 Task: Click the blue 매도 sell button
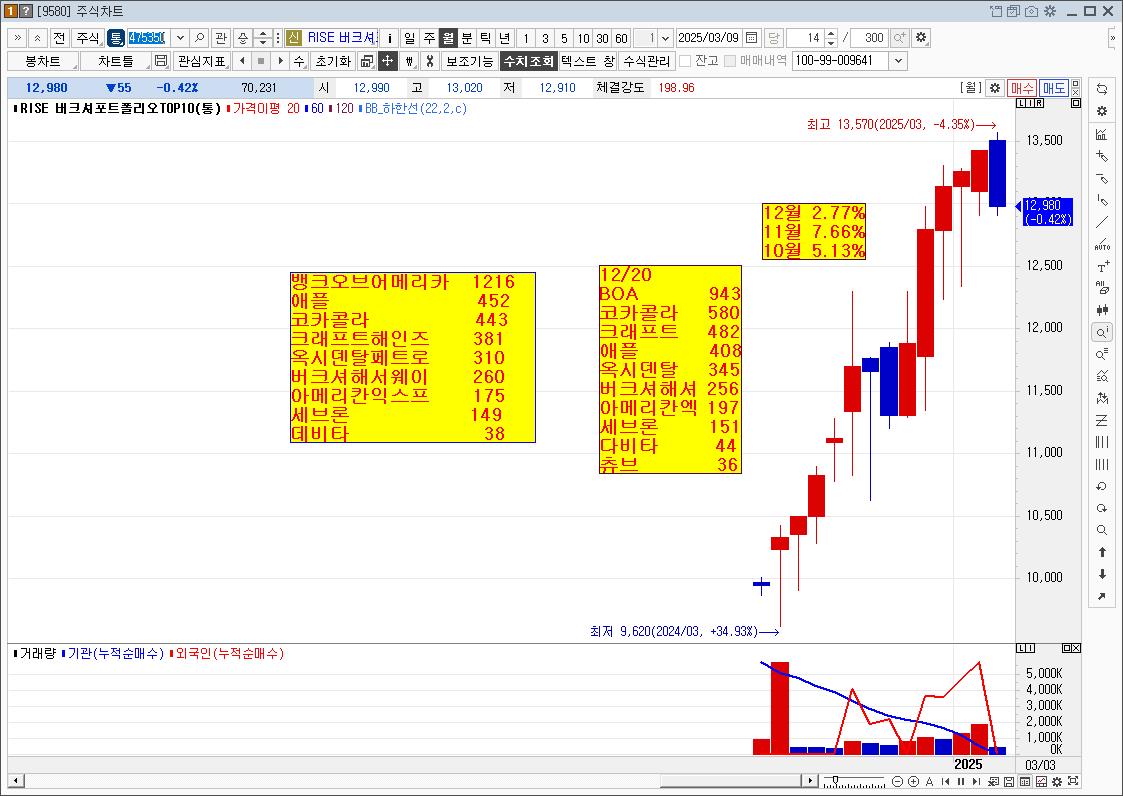(1054, 88)
